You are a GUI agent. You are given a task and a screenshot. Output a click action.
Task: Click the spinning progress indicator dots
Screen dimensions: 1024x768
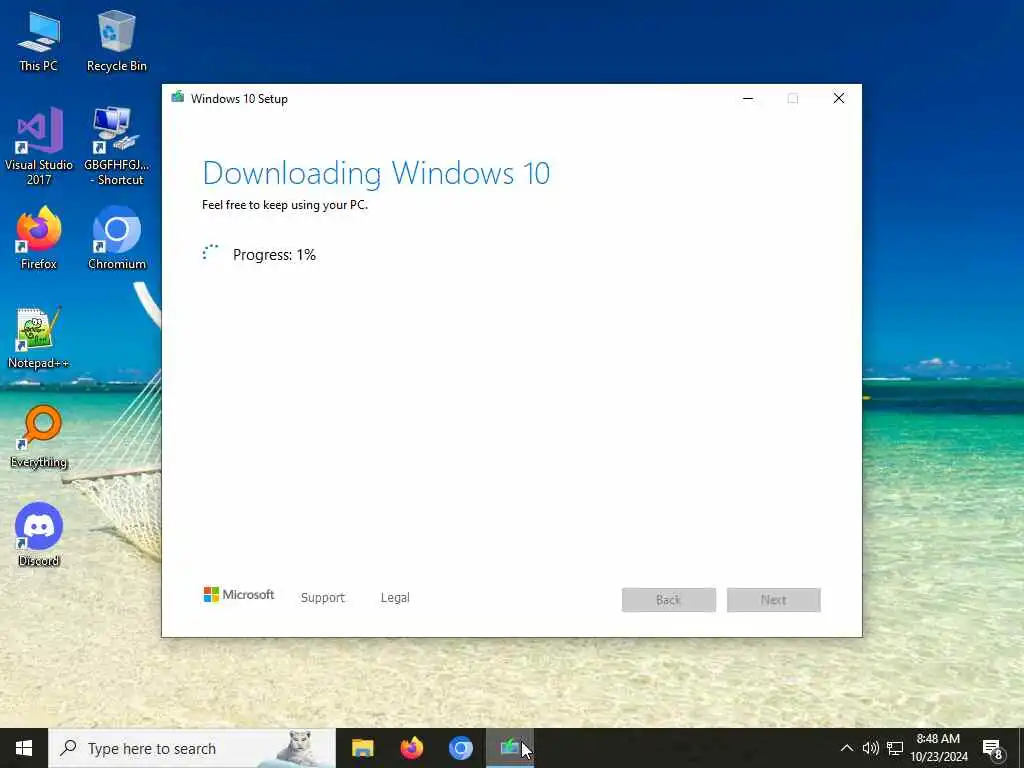[x=210, y=253]
